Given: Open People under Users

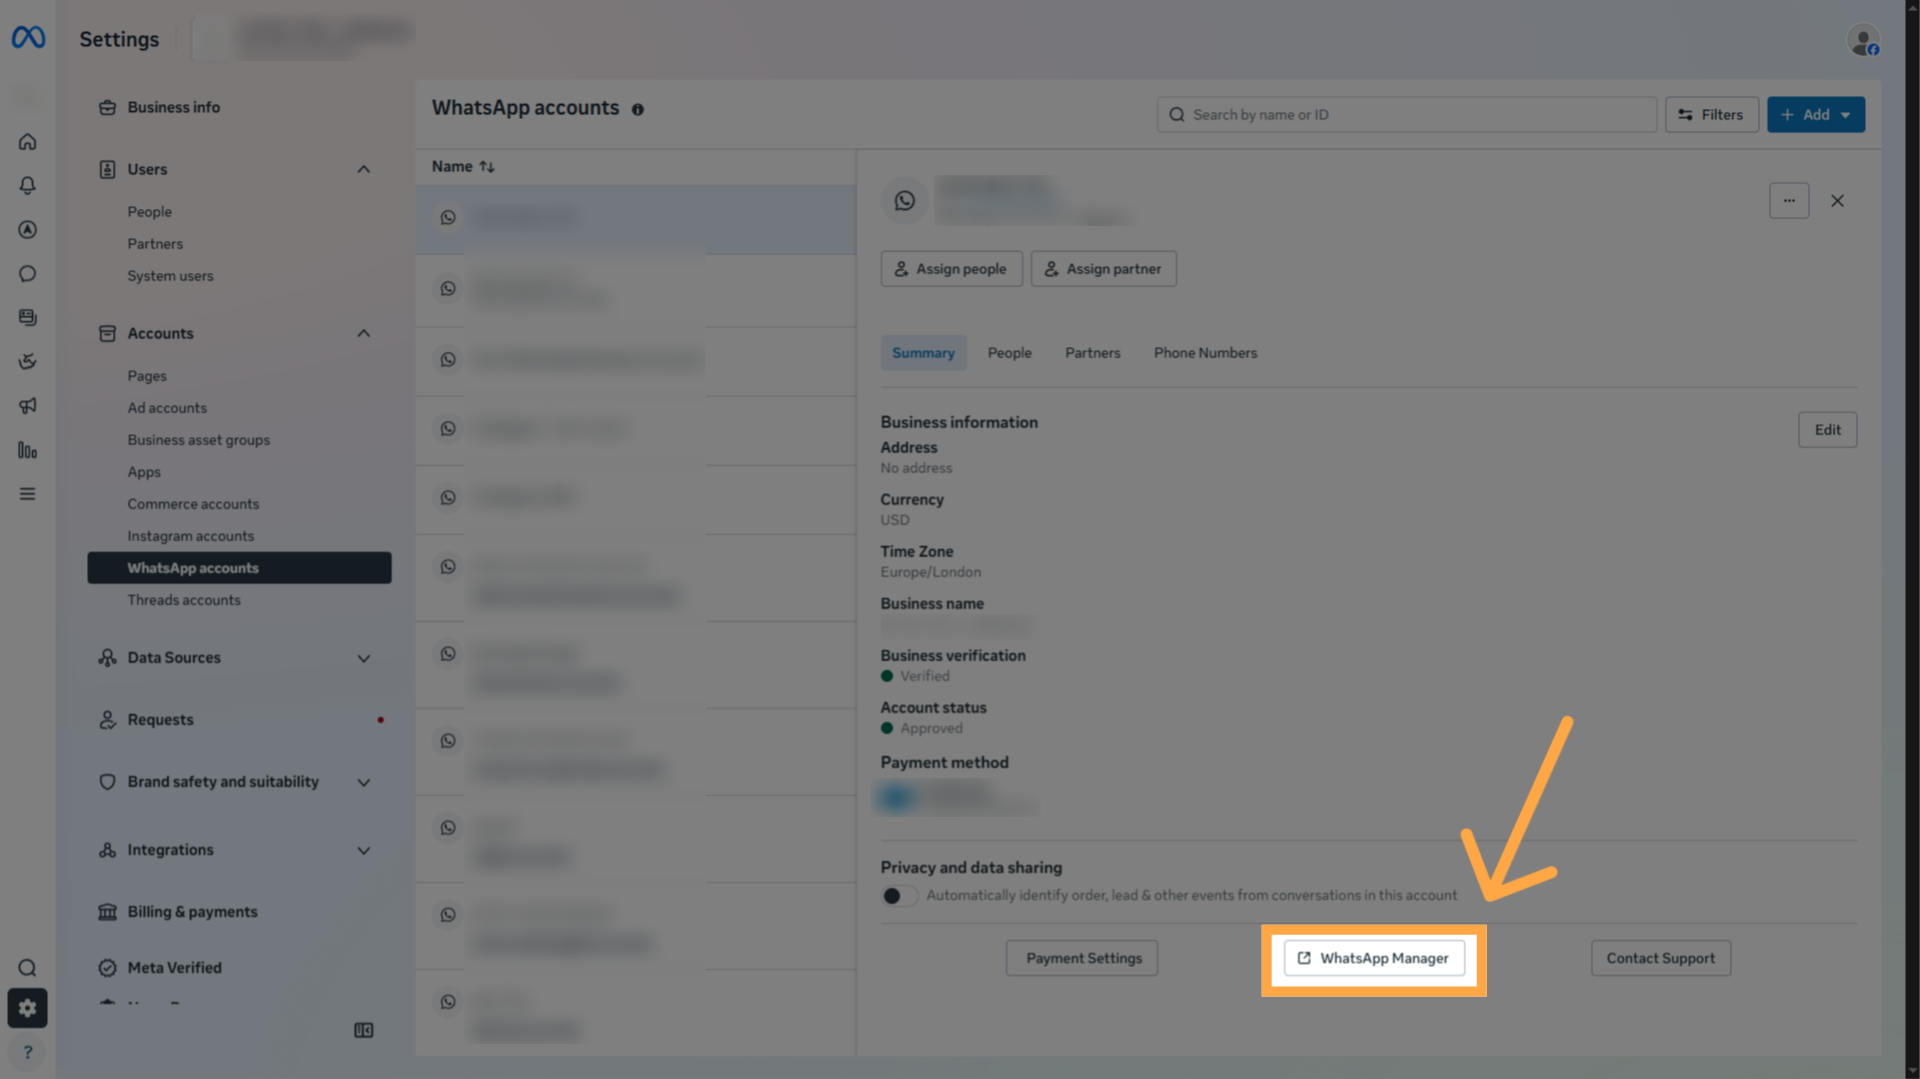Looking at the screenshot, I should tap(149, 212).
